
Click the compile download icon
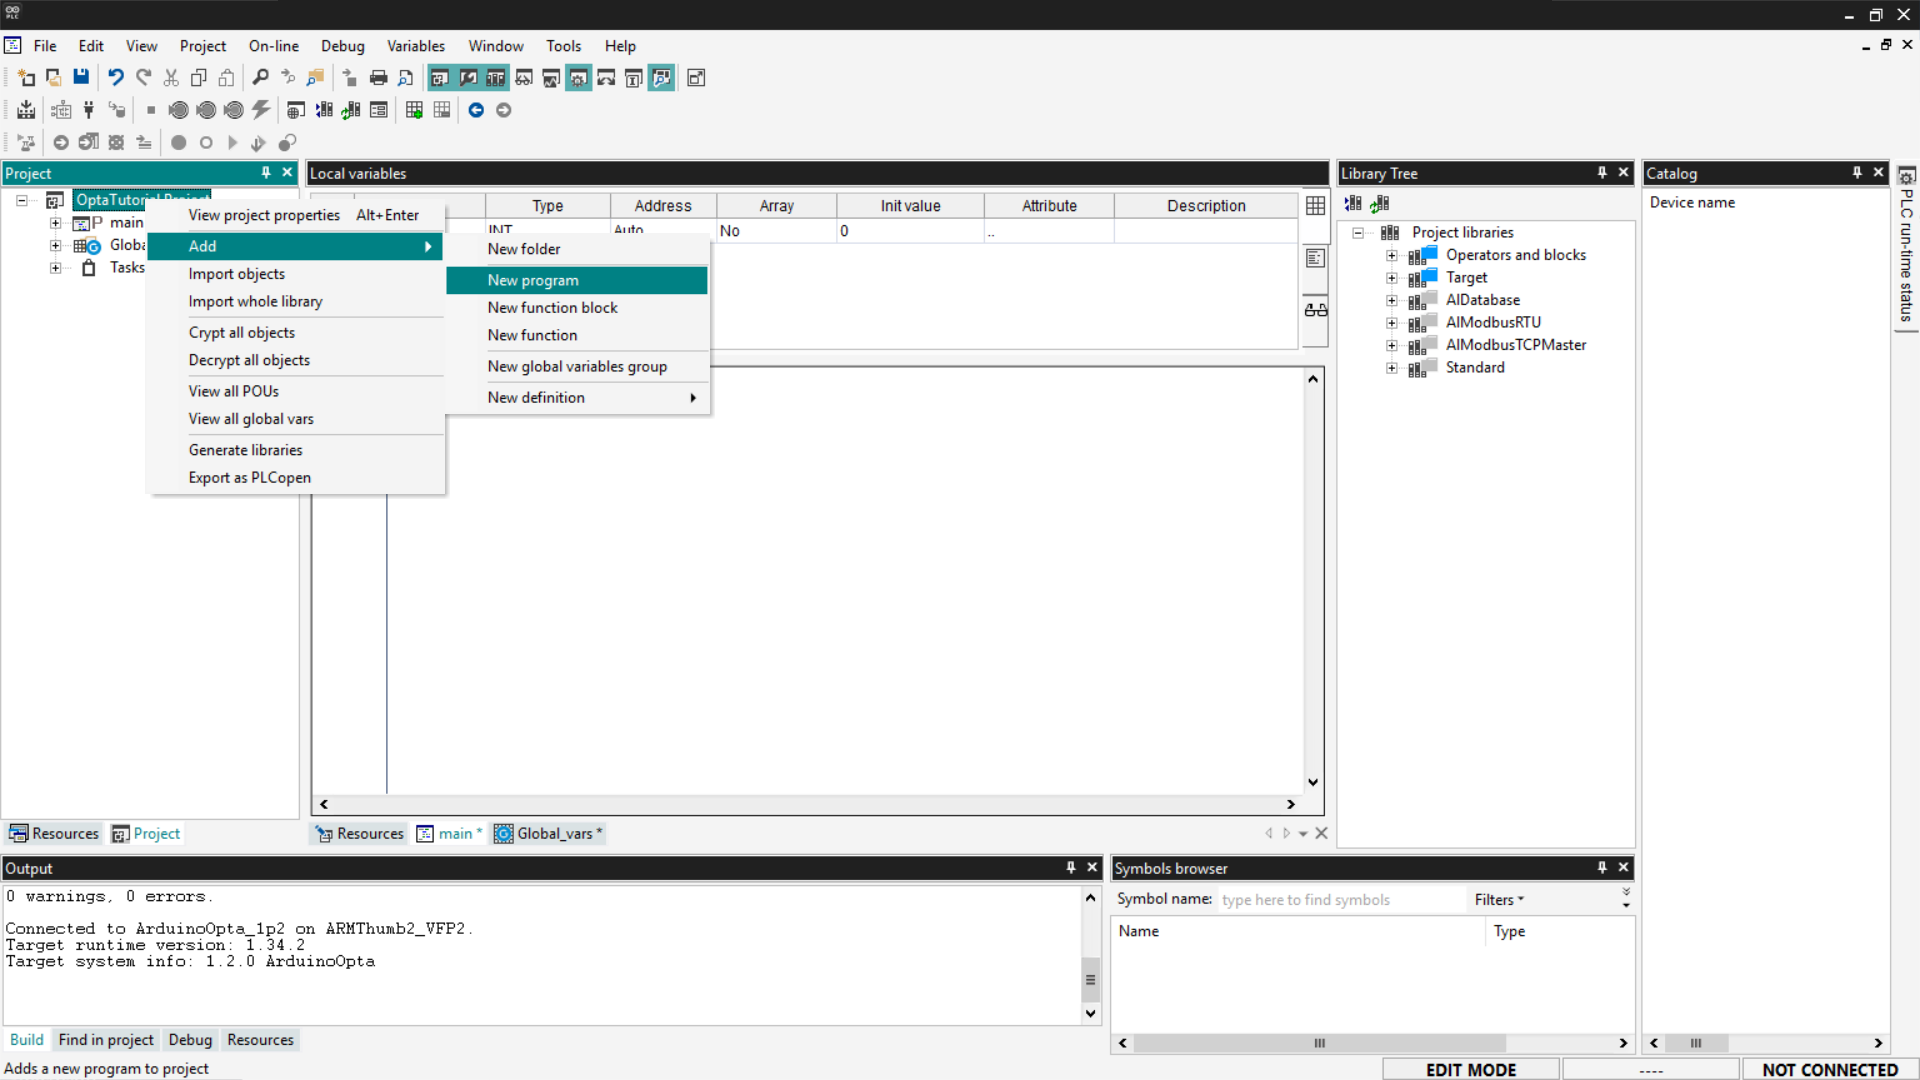pos(26,110)
